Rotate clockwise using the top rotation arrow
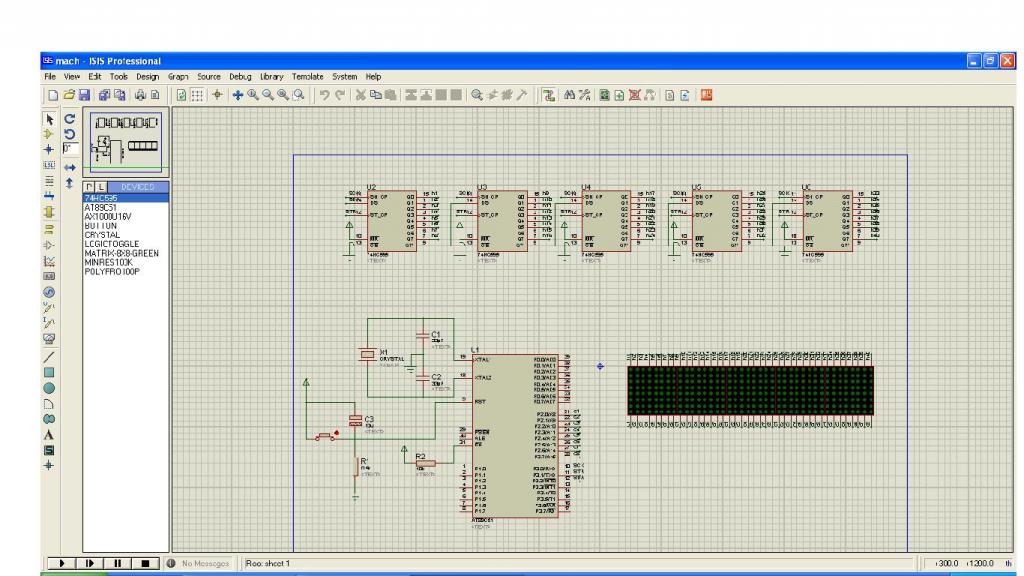The width and height of the screenshot is (1024, 576). click(70, 119)
